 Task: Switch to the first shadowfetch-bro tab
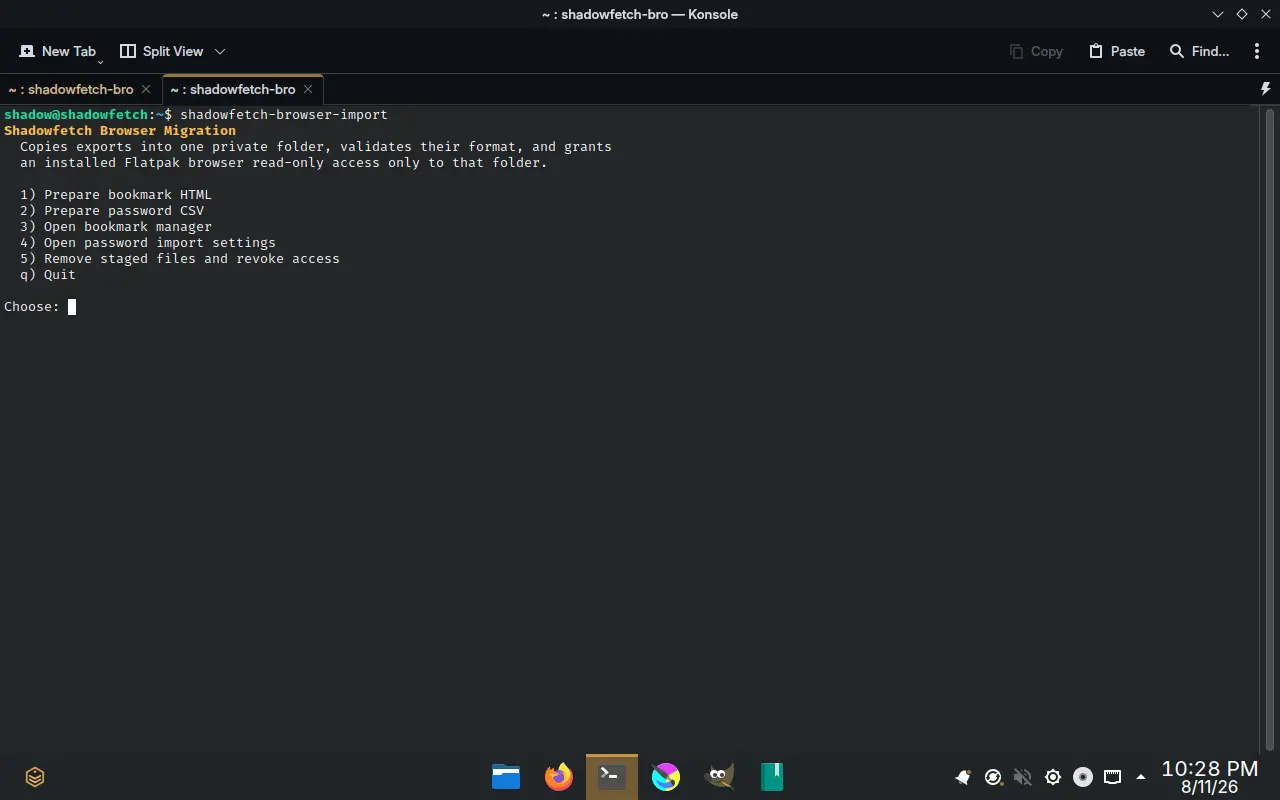pos(70,89)
